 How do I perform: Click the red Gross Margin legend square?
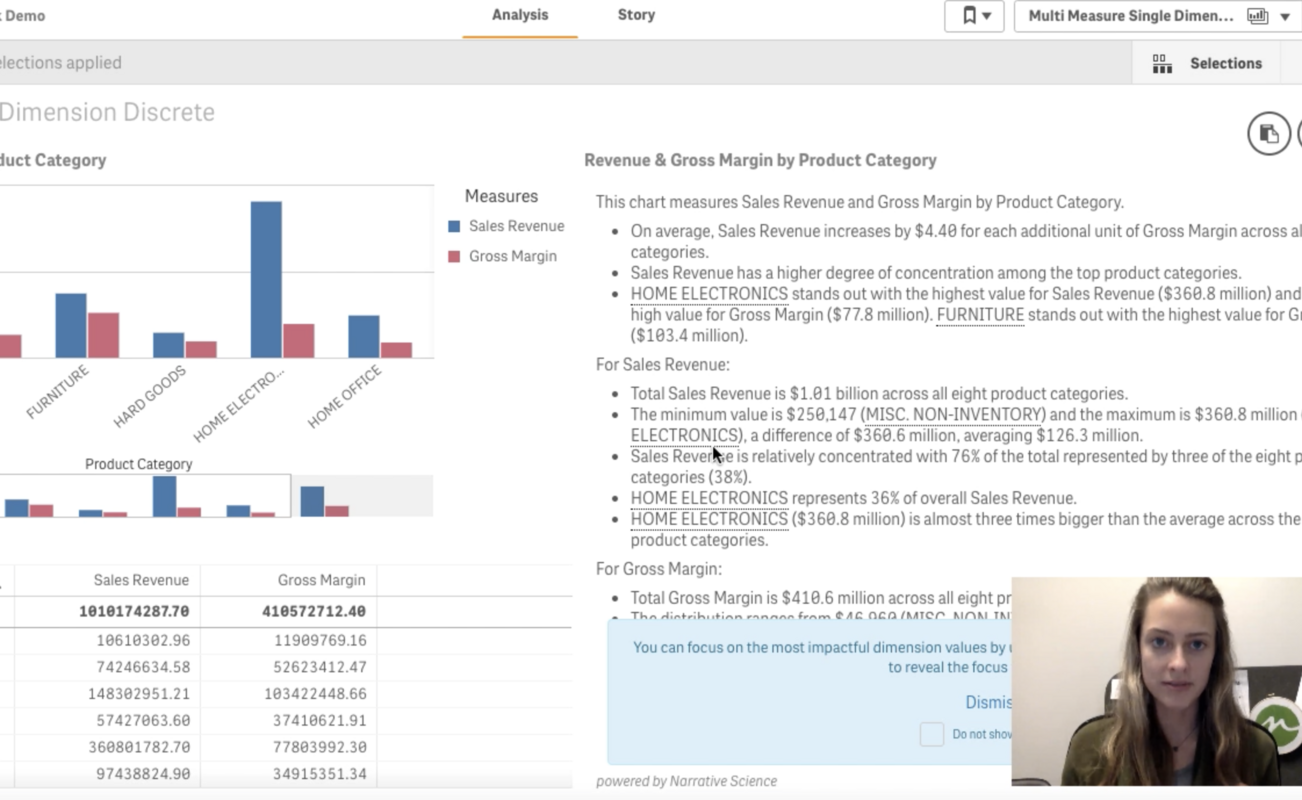pyautogui.click(x=454, y=257)
